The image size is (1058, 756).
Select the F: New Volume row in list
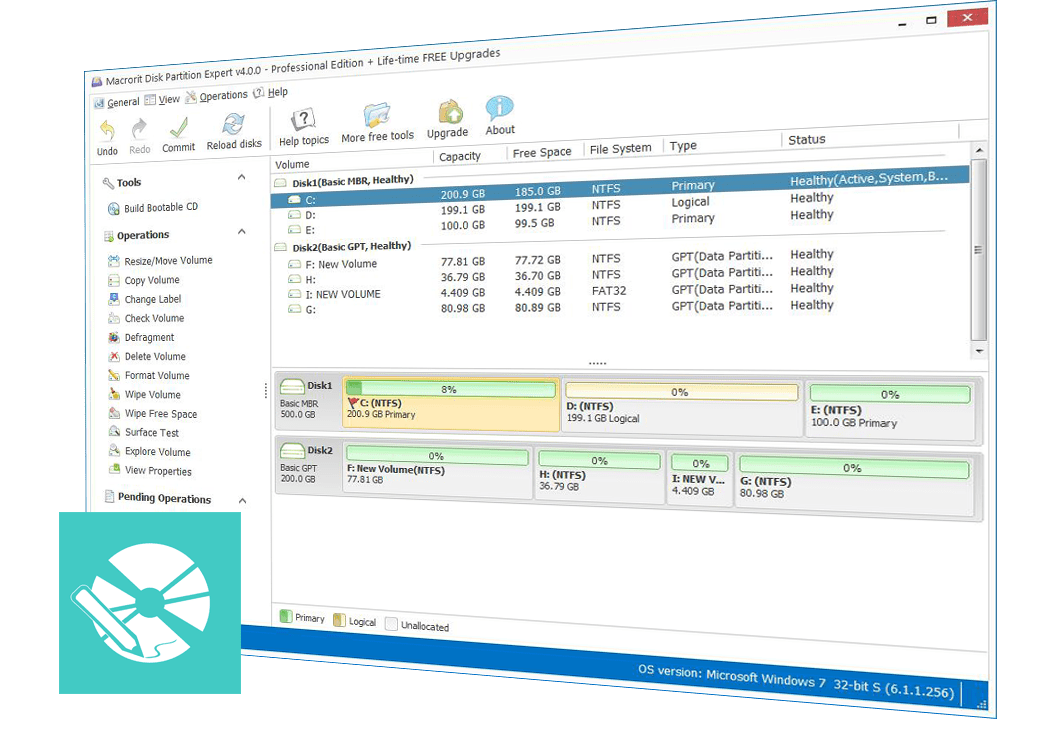pos(620,261)
